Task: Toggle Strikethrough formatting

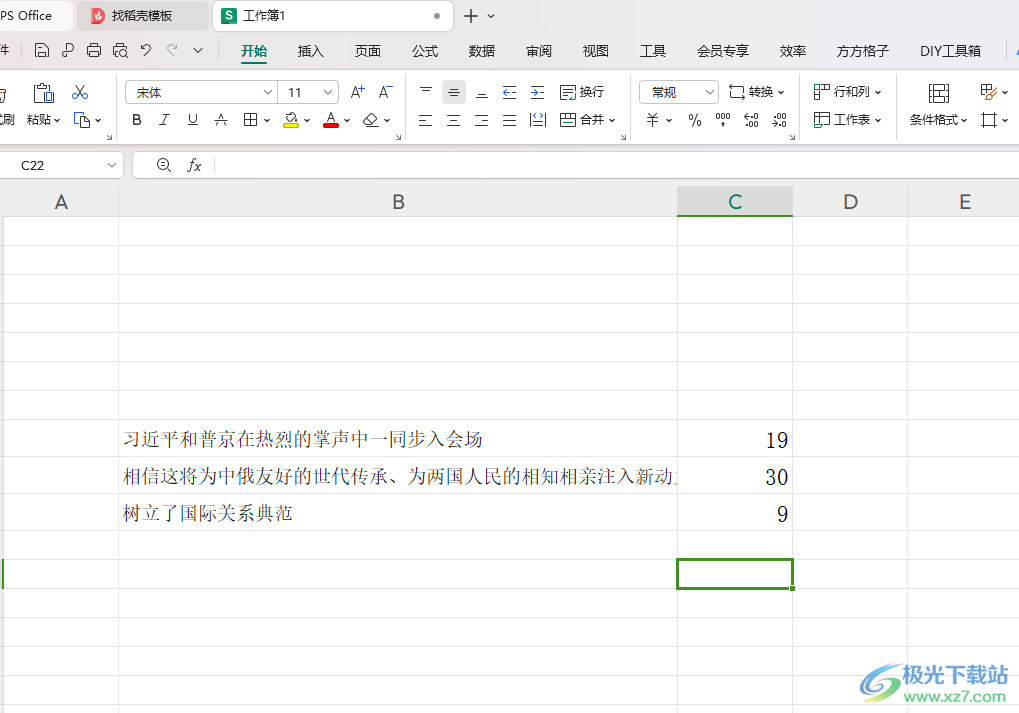Action: [221, 120]
